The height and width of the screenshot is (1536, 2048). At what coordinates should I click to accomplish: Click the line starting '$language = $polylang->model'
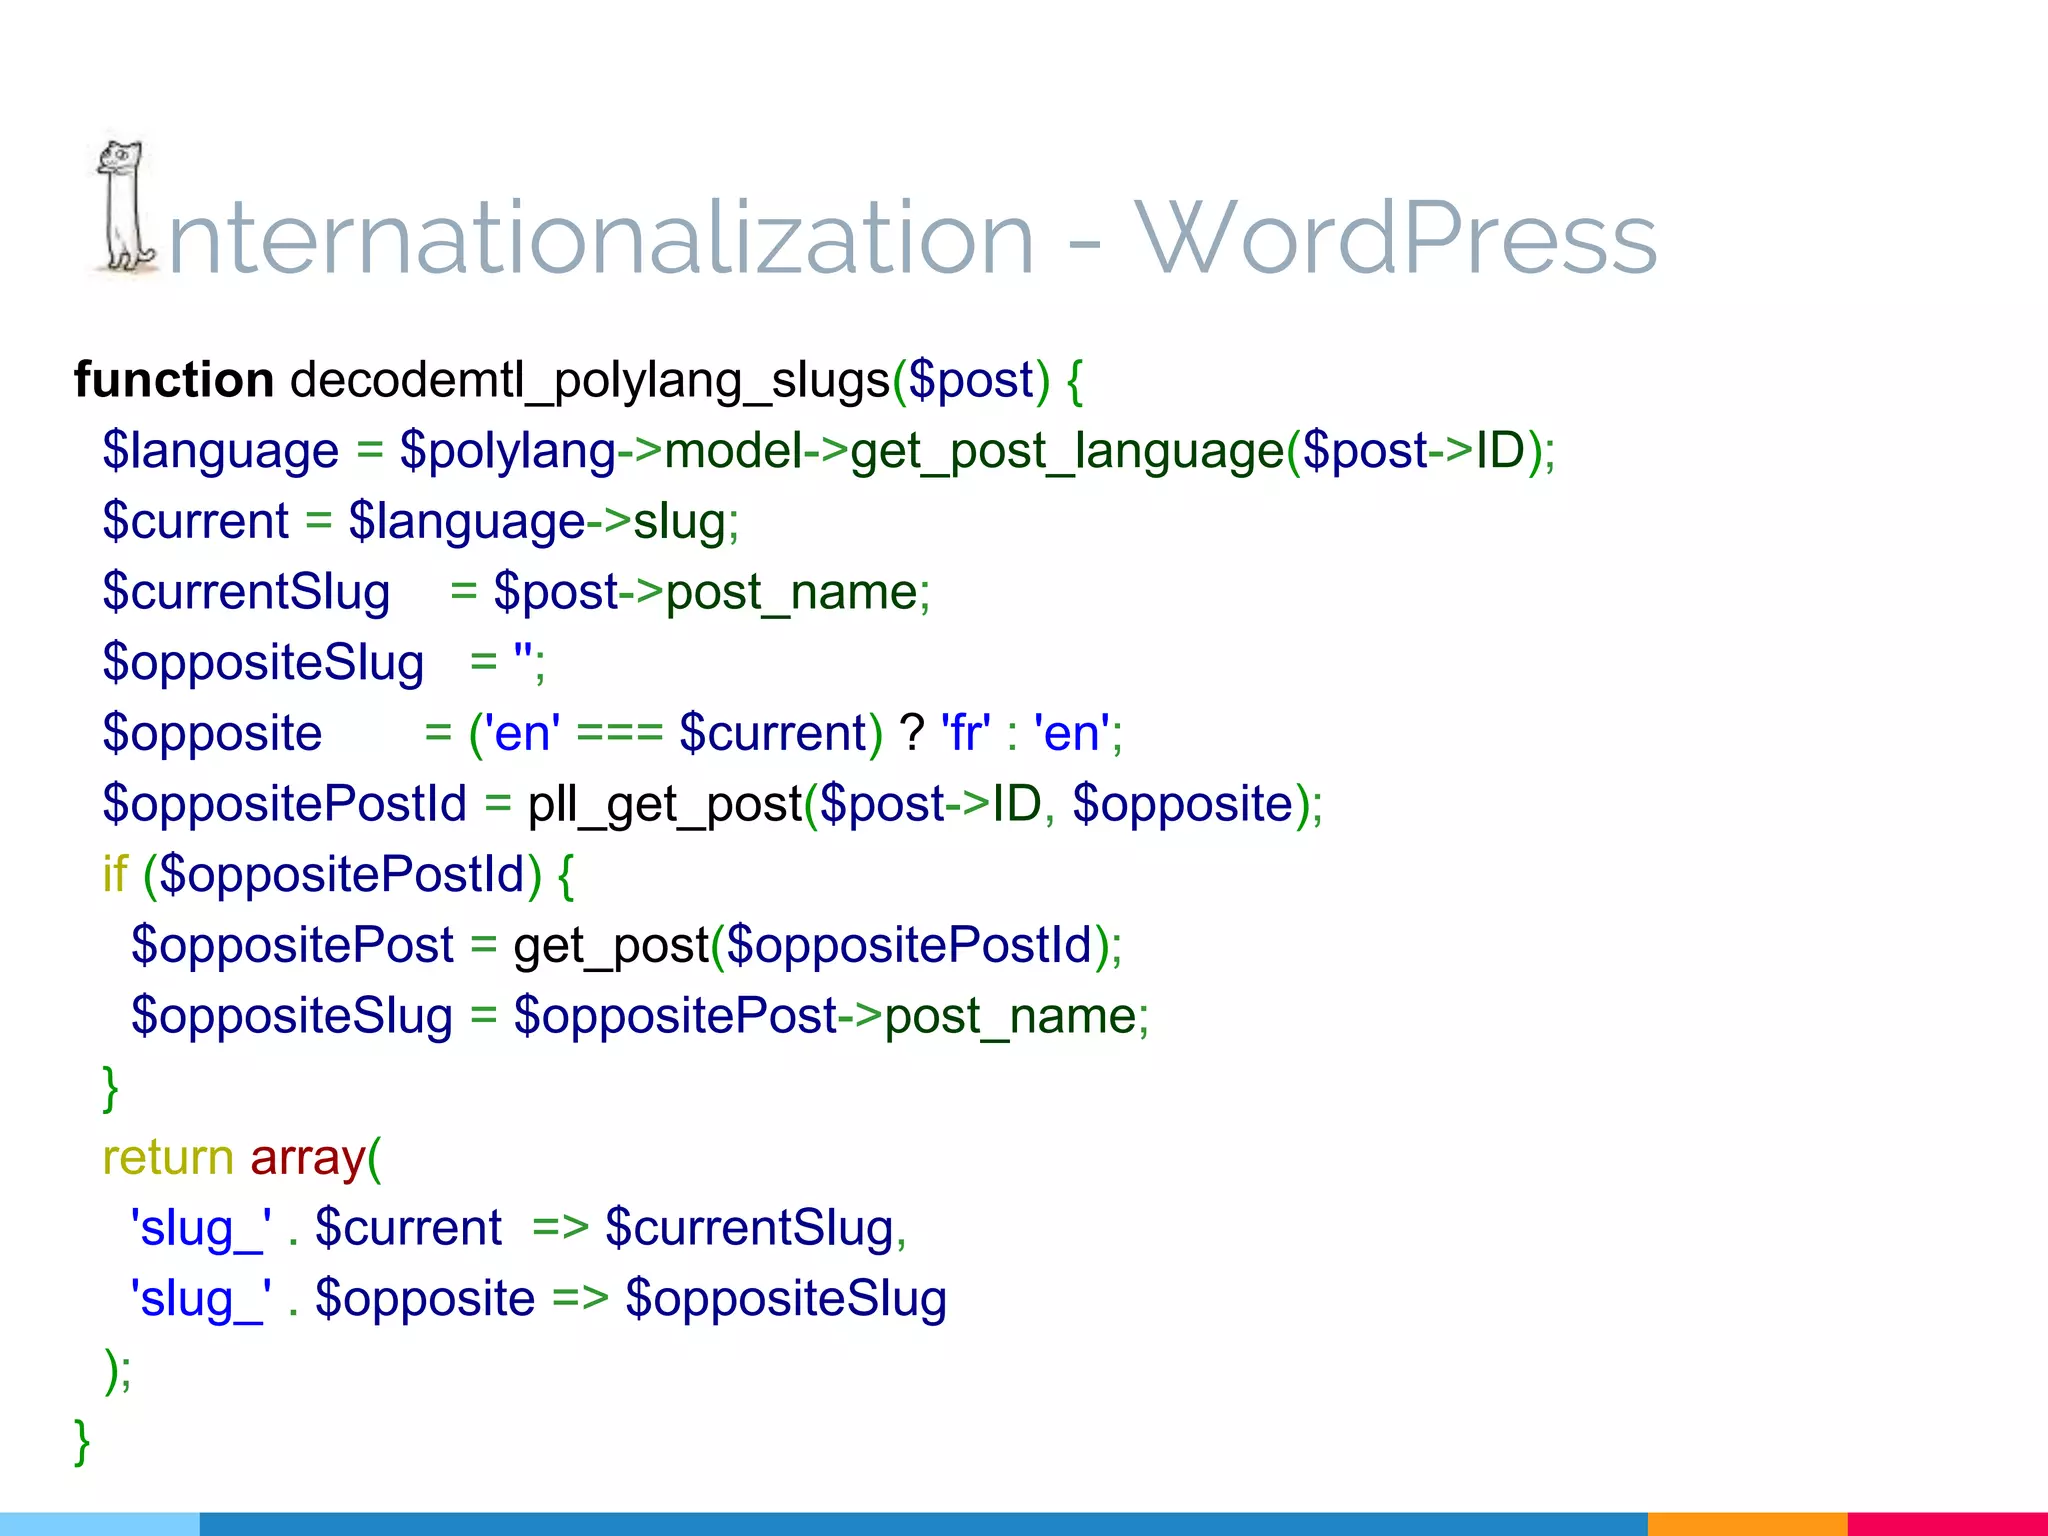(x=829, y=453)
